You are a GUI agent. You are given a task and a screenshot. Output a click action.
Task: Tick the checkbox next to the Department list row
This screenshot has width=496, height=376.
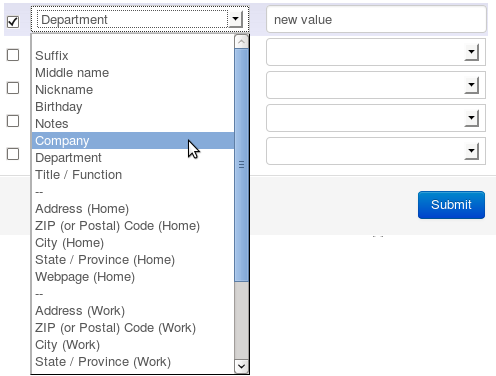(x=13, y=154)
